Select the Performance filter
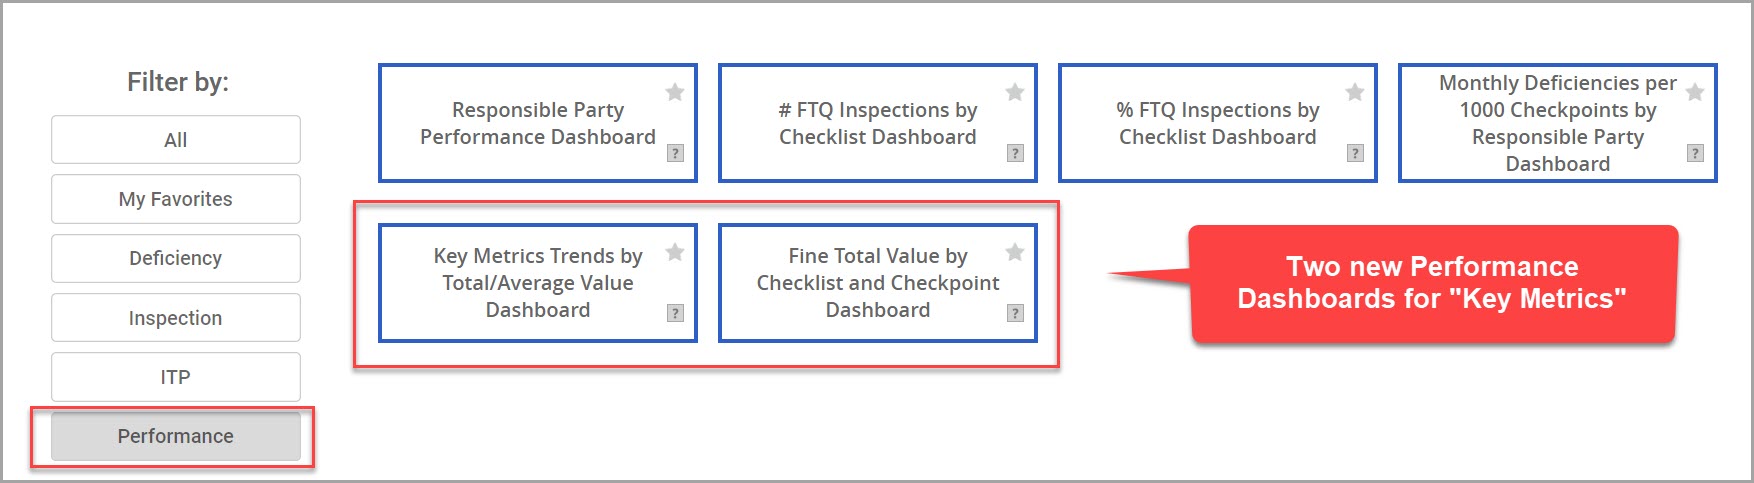Screen dimensions: 1754x483 (x=176, y=436)
